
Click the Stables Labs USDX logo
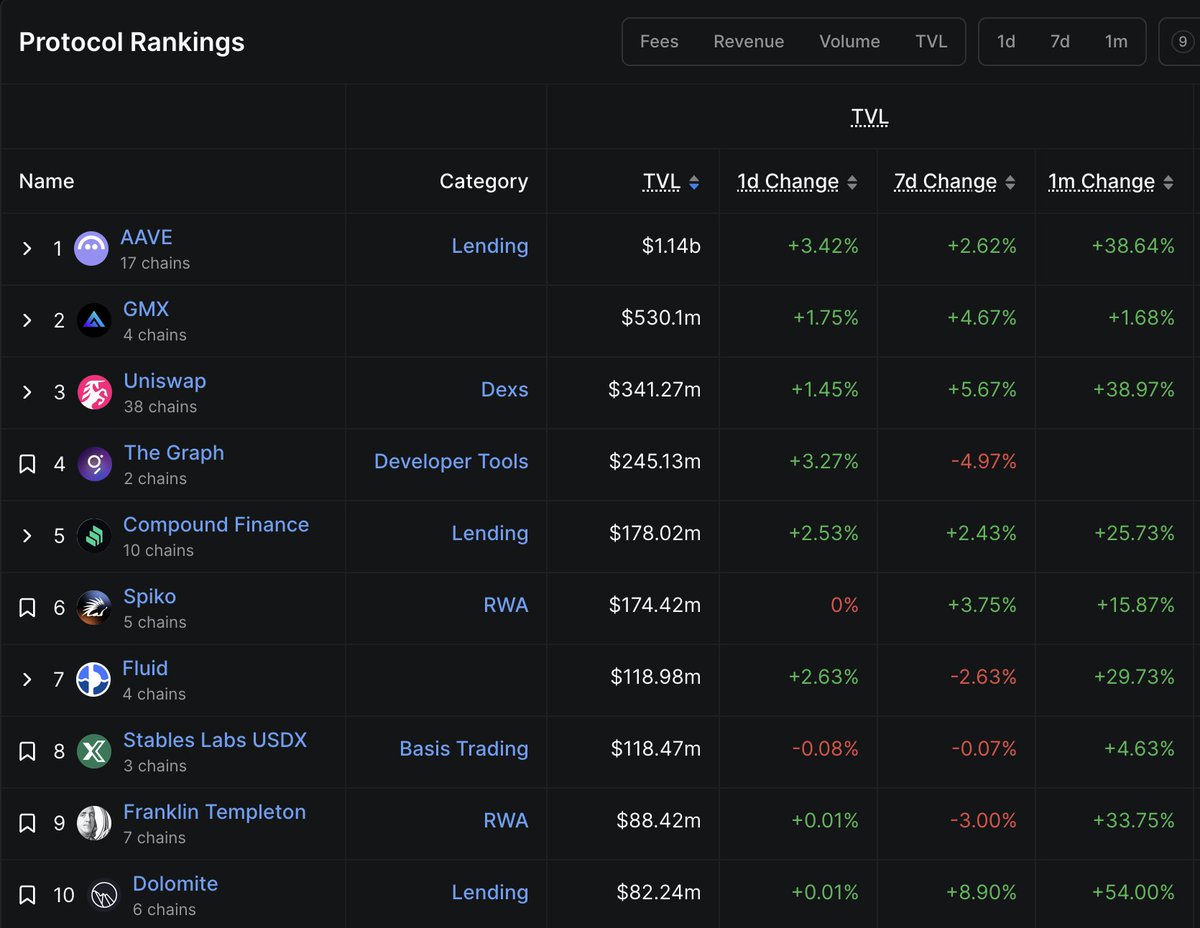tap(94, 751)
